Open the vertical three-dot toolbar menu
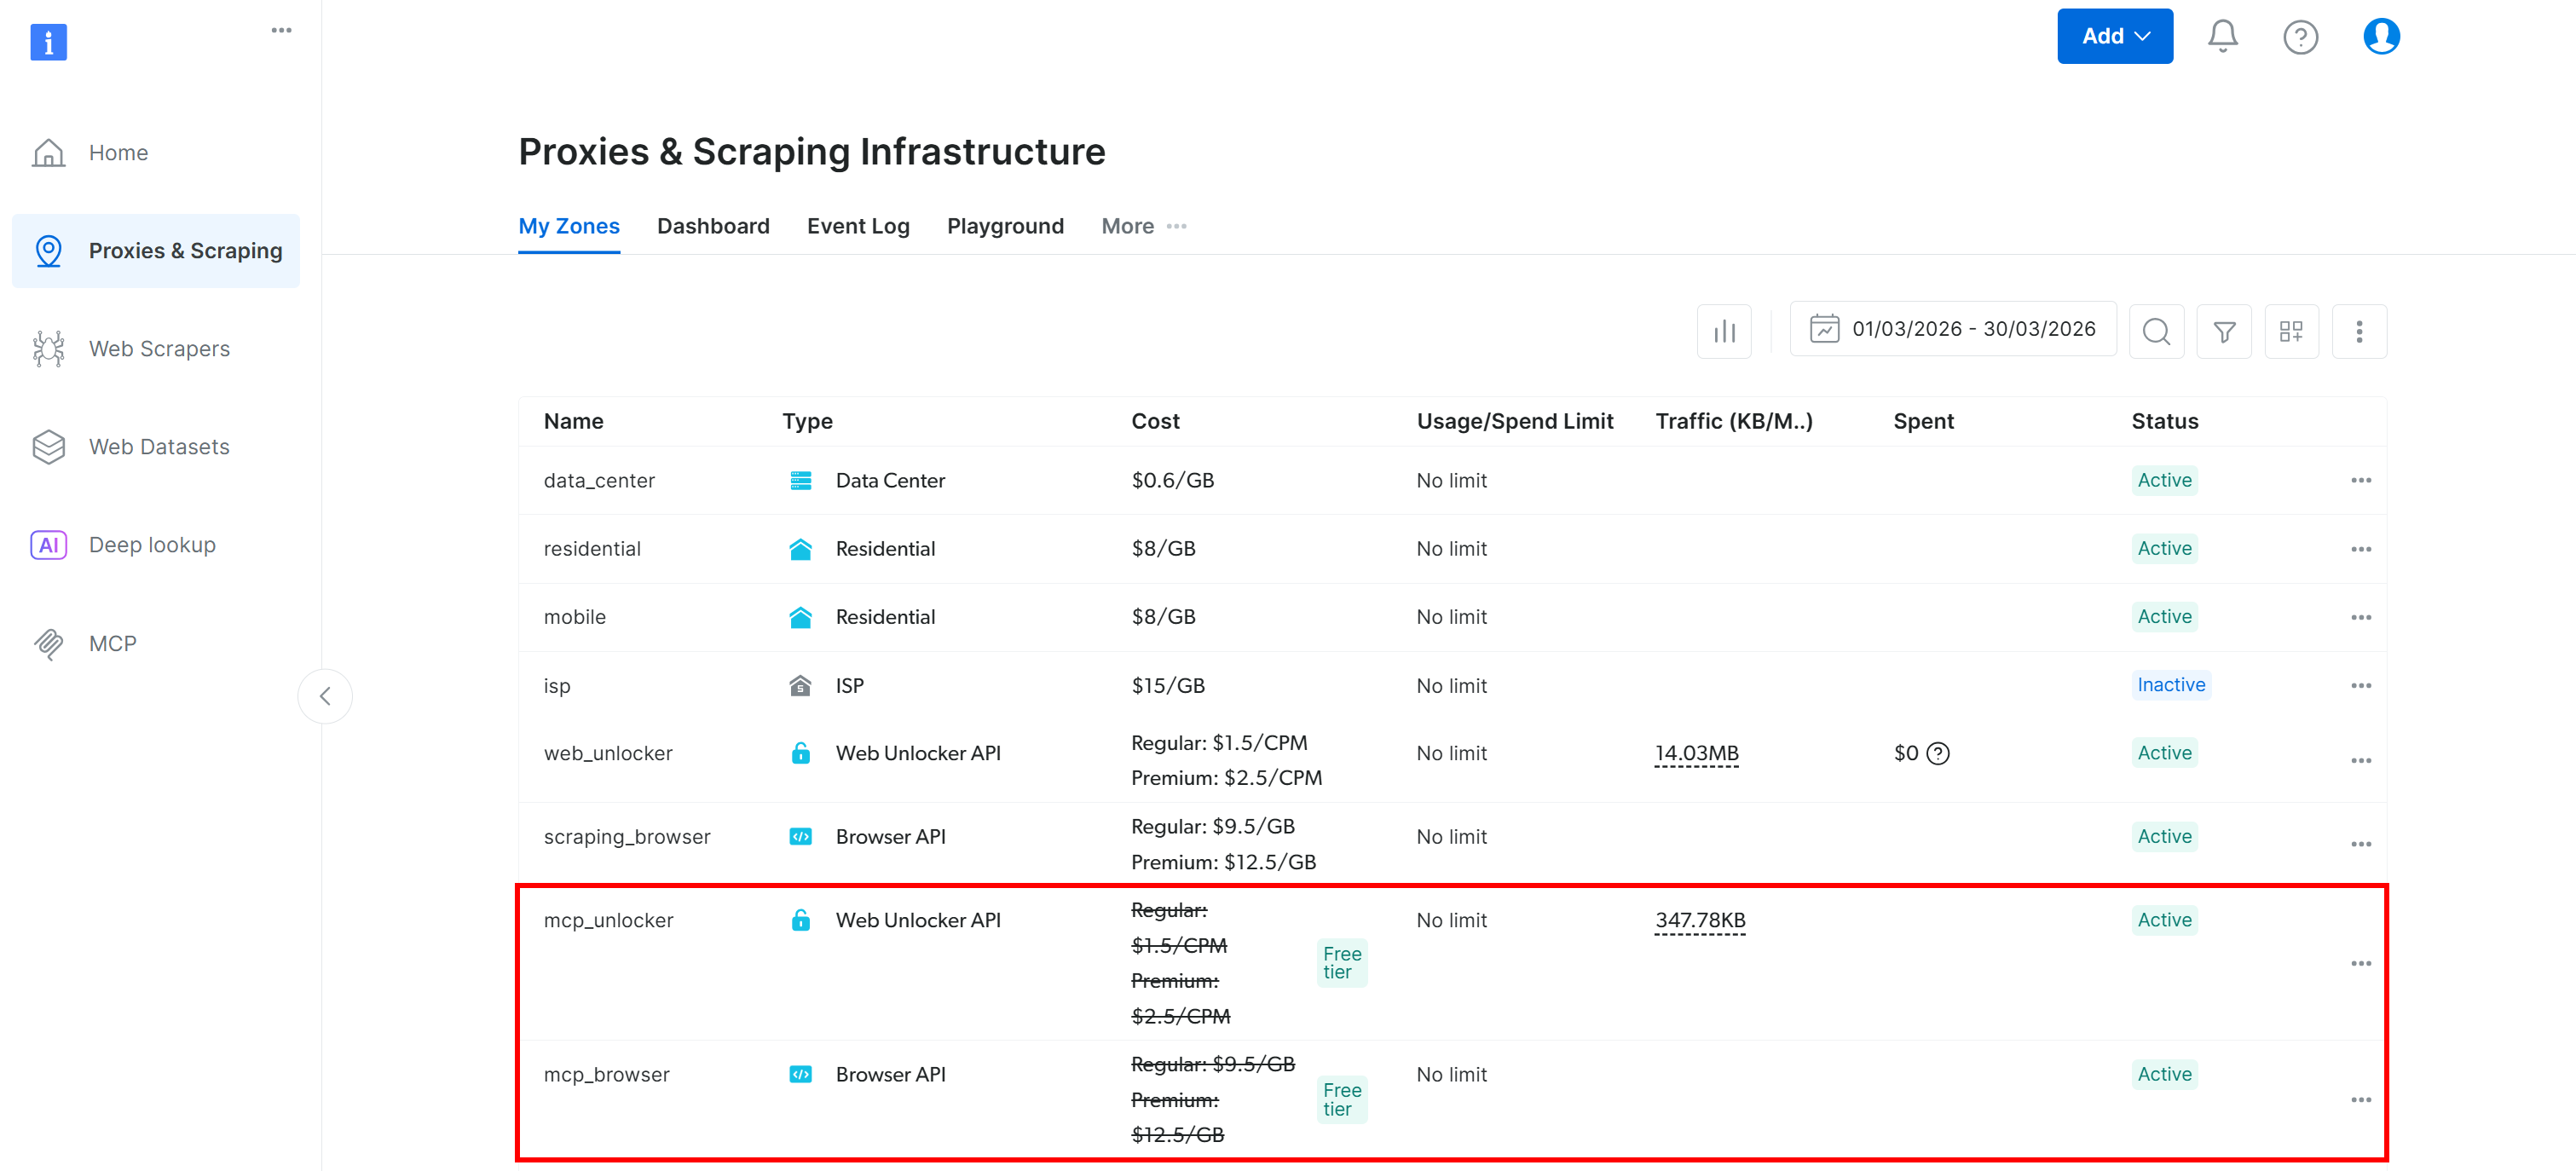 (2359, 331)
